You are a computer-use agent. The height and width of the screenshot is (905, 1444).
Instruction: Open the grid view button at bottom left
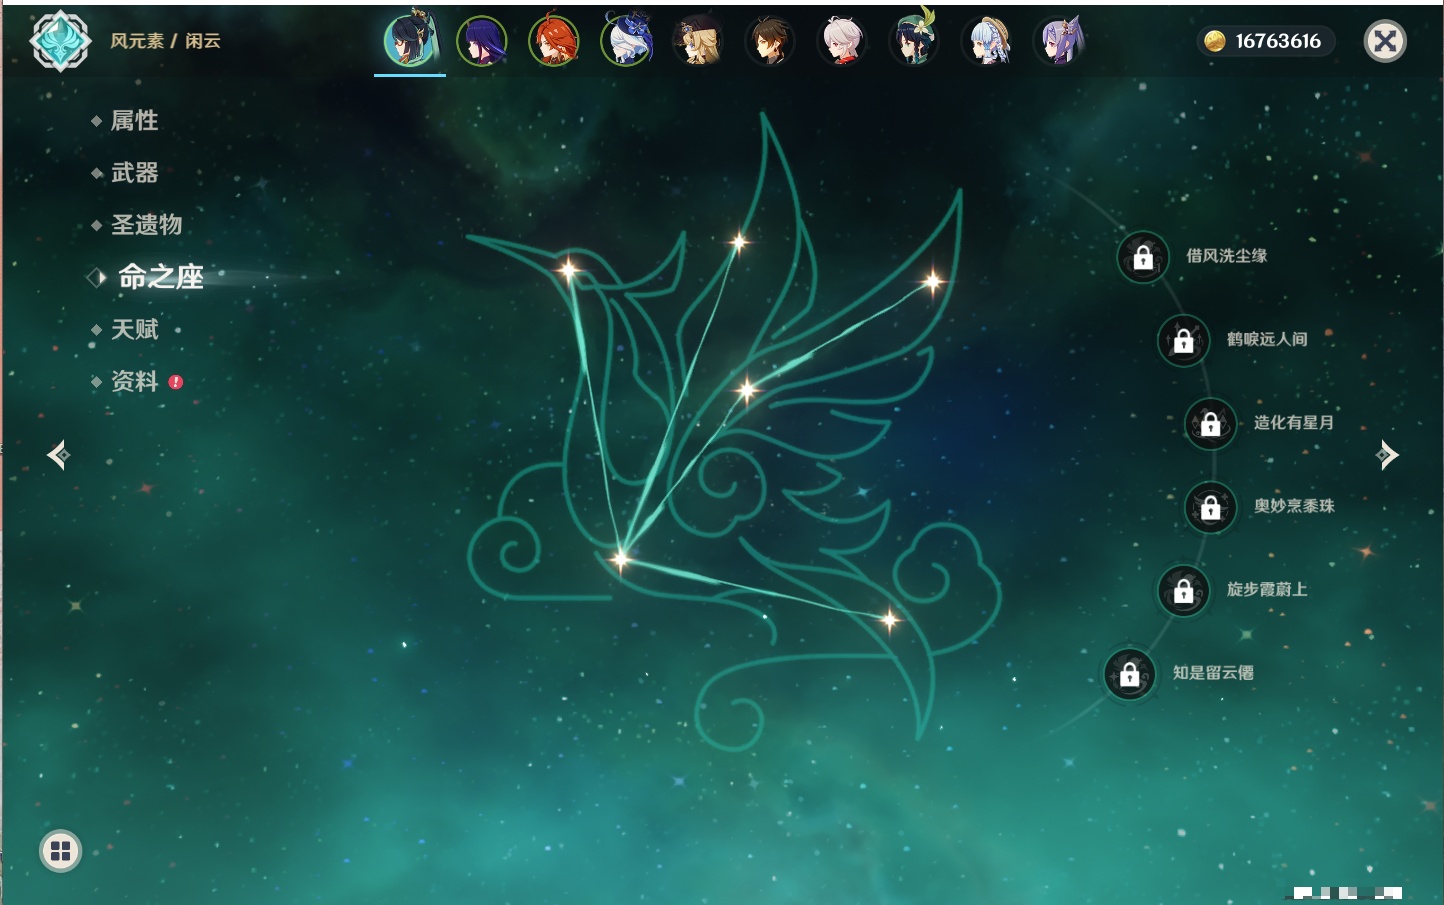60,851
